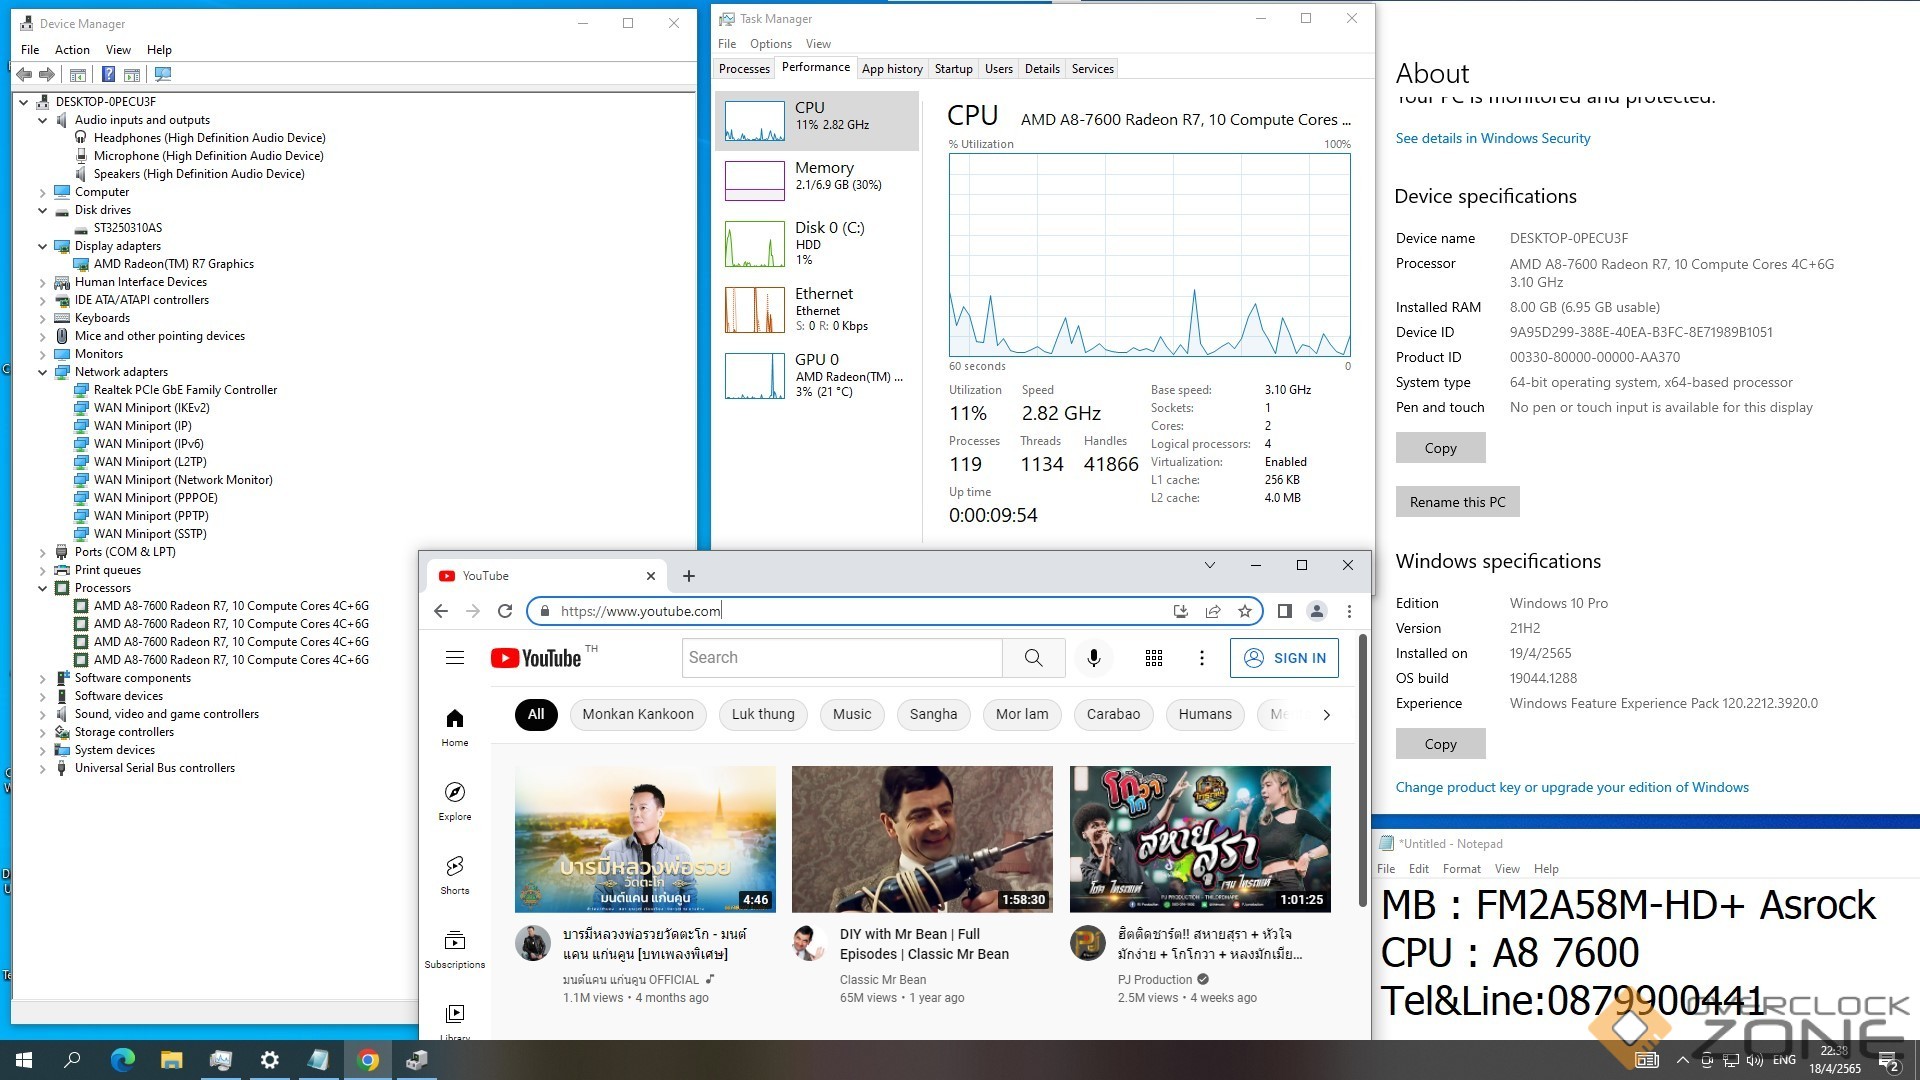Select AMD Radeon(TM) R7 Graphics device
This screenshot has height=1080, width=1920.
tap(173, 264)
